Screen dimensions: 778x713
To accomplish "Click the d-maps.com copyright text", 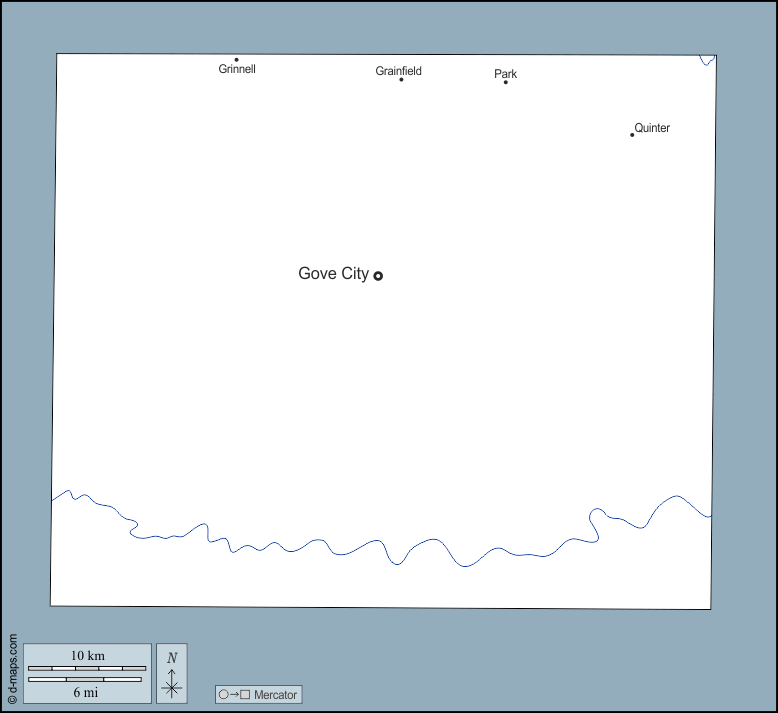I will [13, 668].
